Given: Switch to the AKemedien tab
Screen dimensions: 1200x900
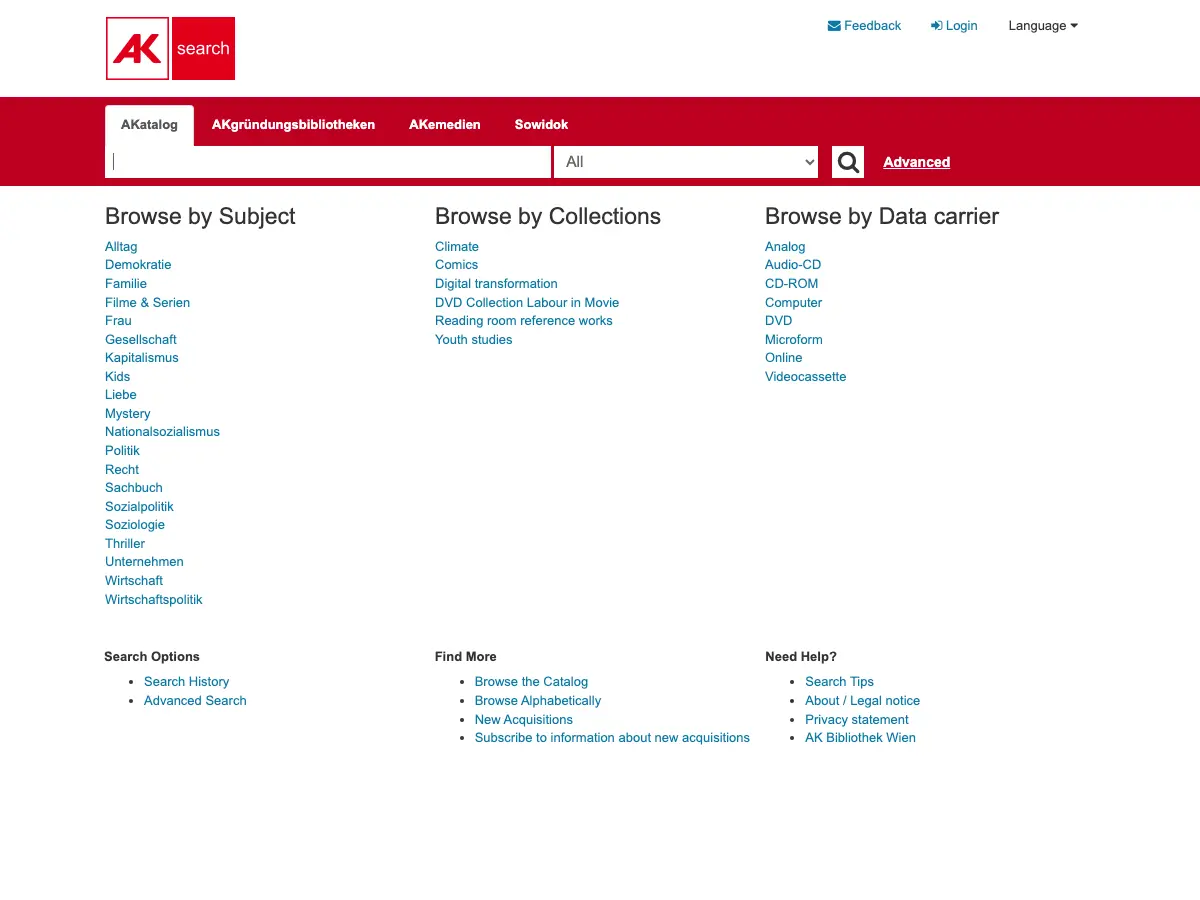Looking at the screenshot, I should point(445,125).
